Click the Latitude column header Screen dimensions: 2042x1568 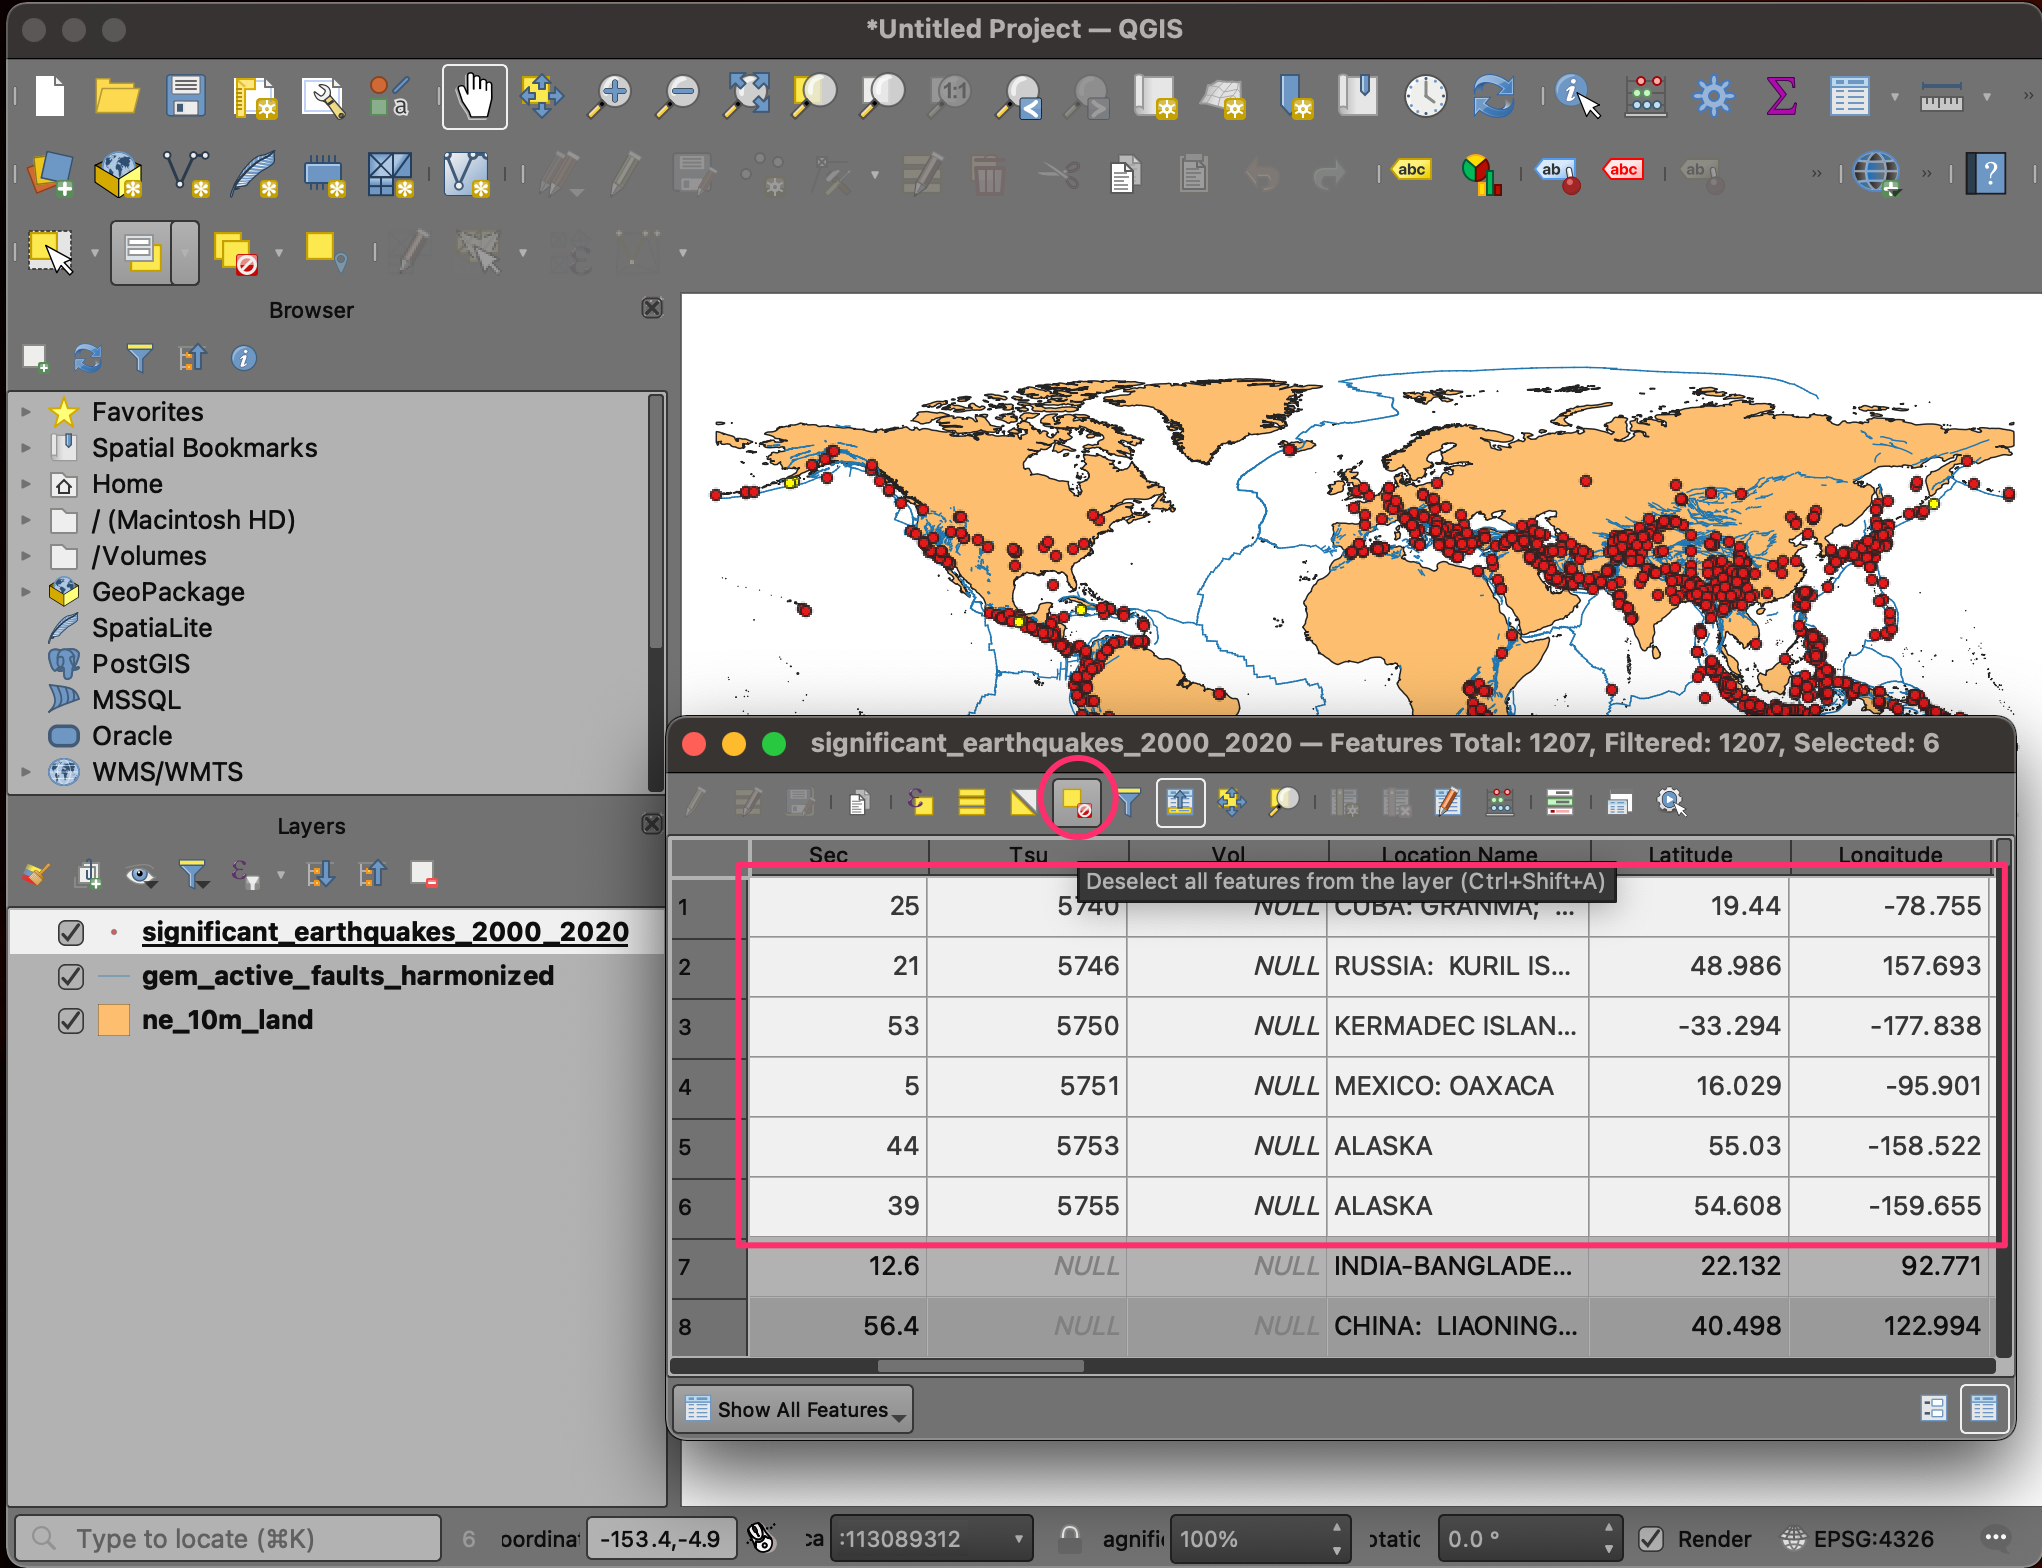click(1690, 855)
